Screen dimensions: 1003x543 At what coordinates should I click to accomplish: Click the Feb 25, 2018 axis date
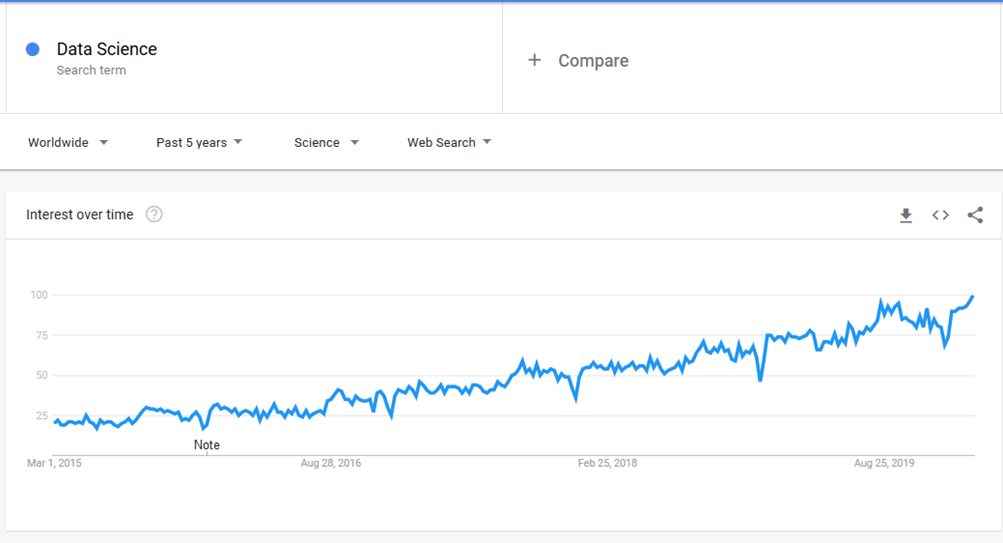coord(607,463)
